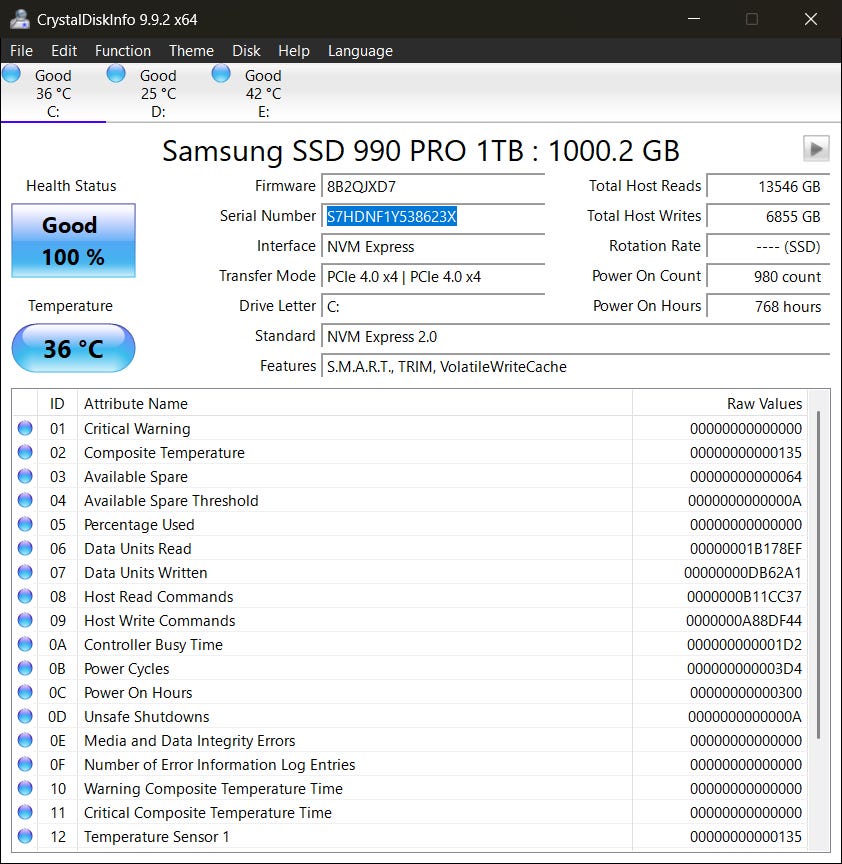Click status orb for Data Units Written row
842x864 pixels.
pyautogui.click(x=25, y=572)
